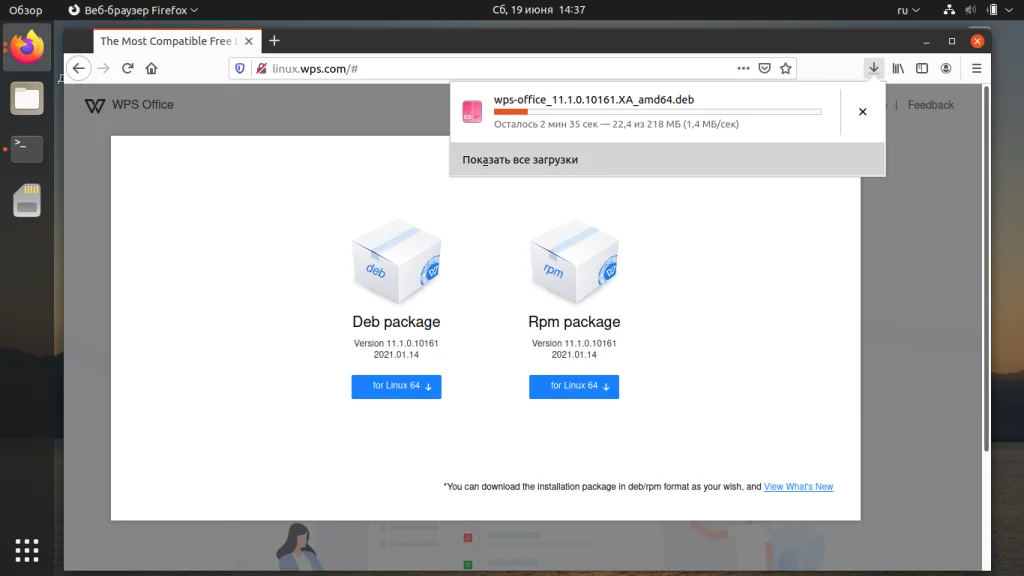Click the Firefox downloads arrow icon

click(x=872, y=67)
